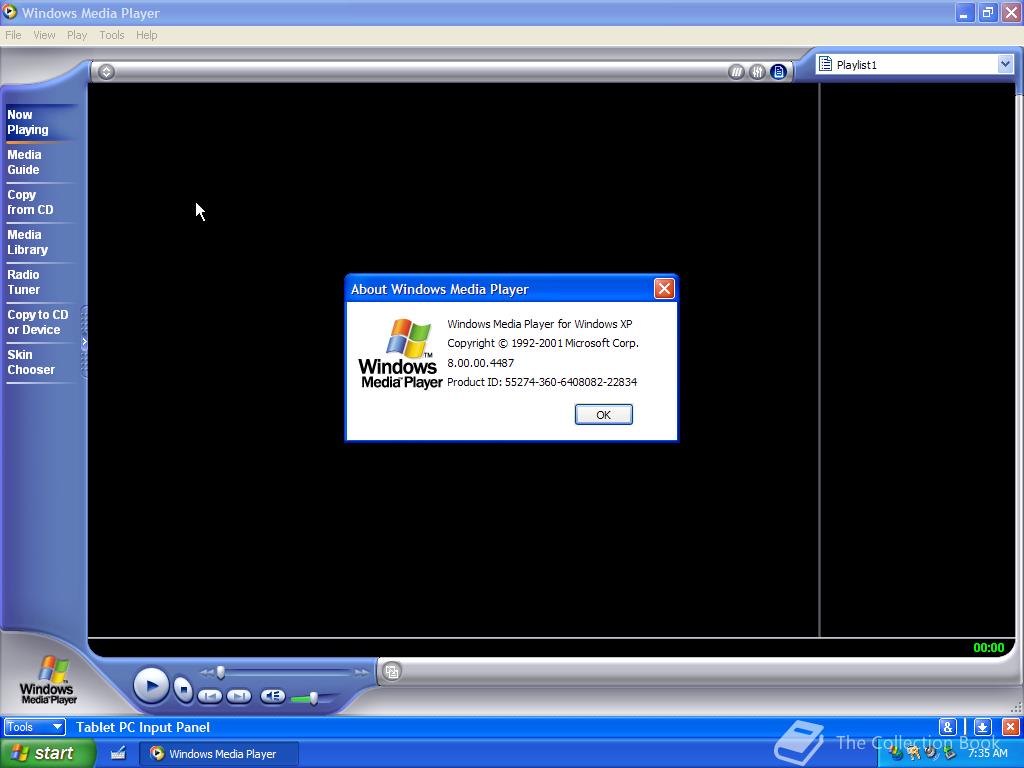Restore down the Windows Media Player window
Screen dimensions: 1024x768
tap(987, 12)
